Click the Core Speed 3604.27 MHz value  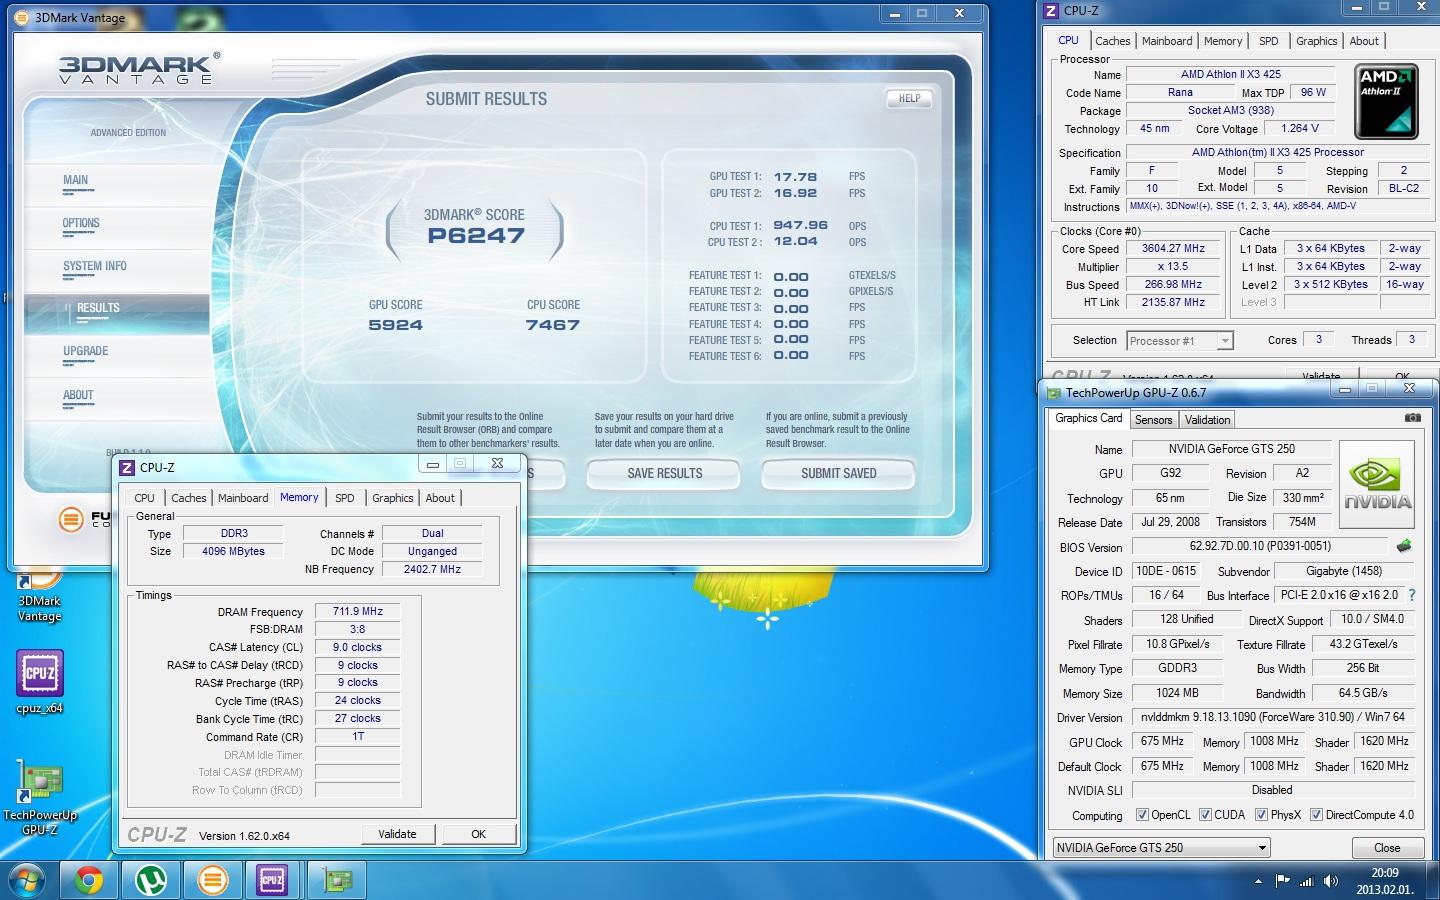1173,249
